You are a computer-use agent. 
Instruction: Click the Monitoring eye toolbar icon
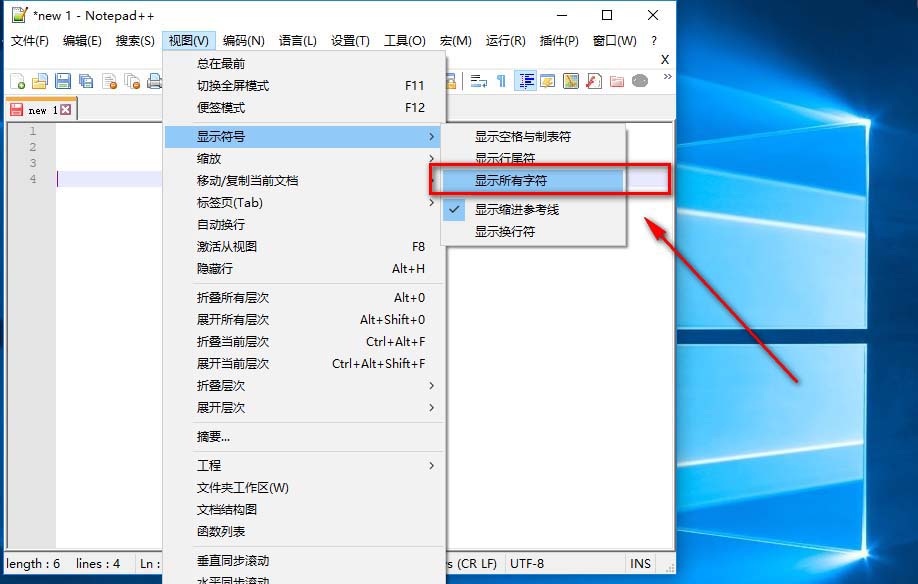(640, 81)
